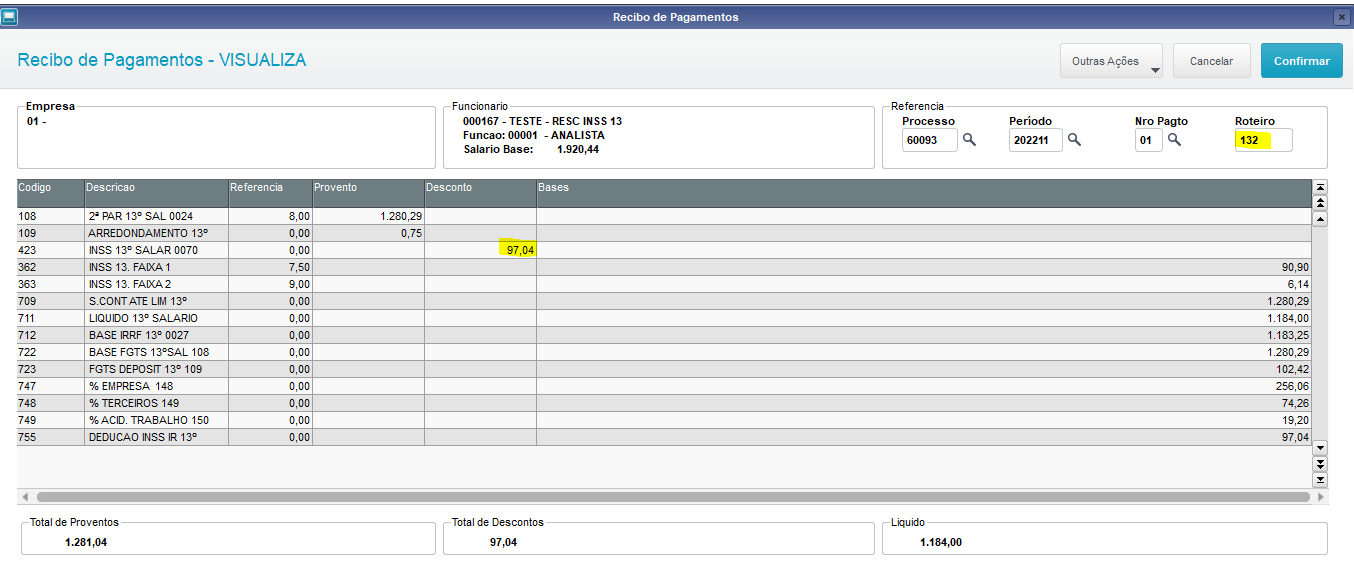The height and width of the screenshot is (564, 1354).
Task: Open lookup search next to Periodo field
Action: click(x=1074, y=140)
